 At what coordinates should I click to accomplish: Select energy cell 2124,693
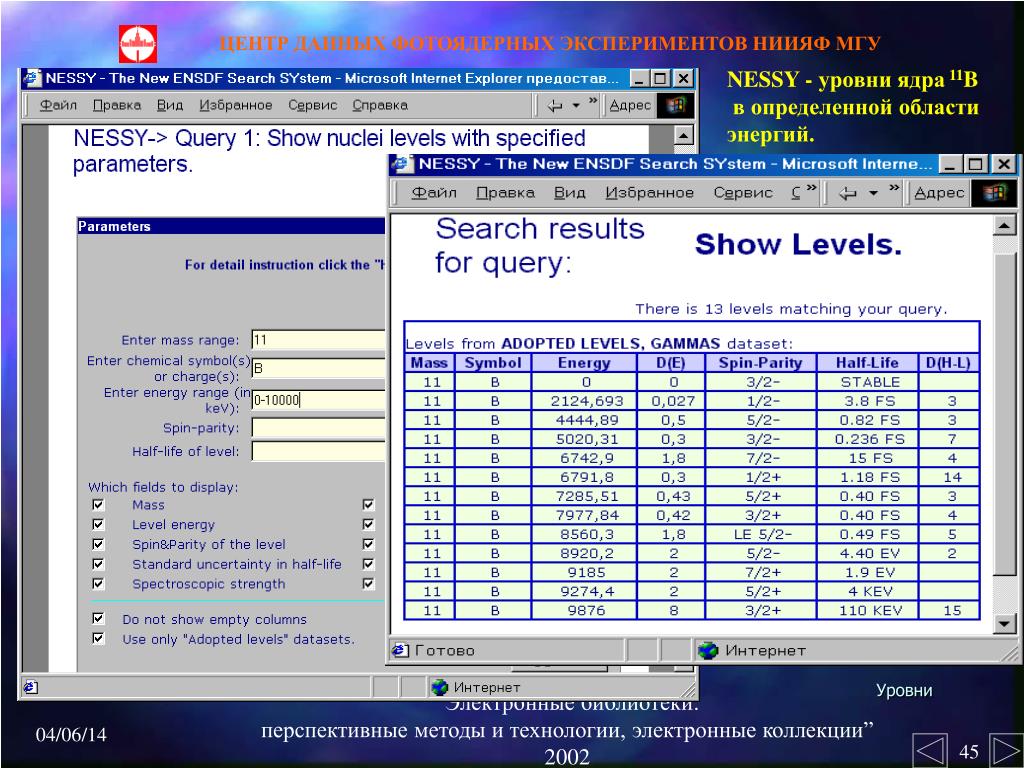[x=586, y=401]
